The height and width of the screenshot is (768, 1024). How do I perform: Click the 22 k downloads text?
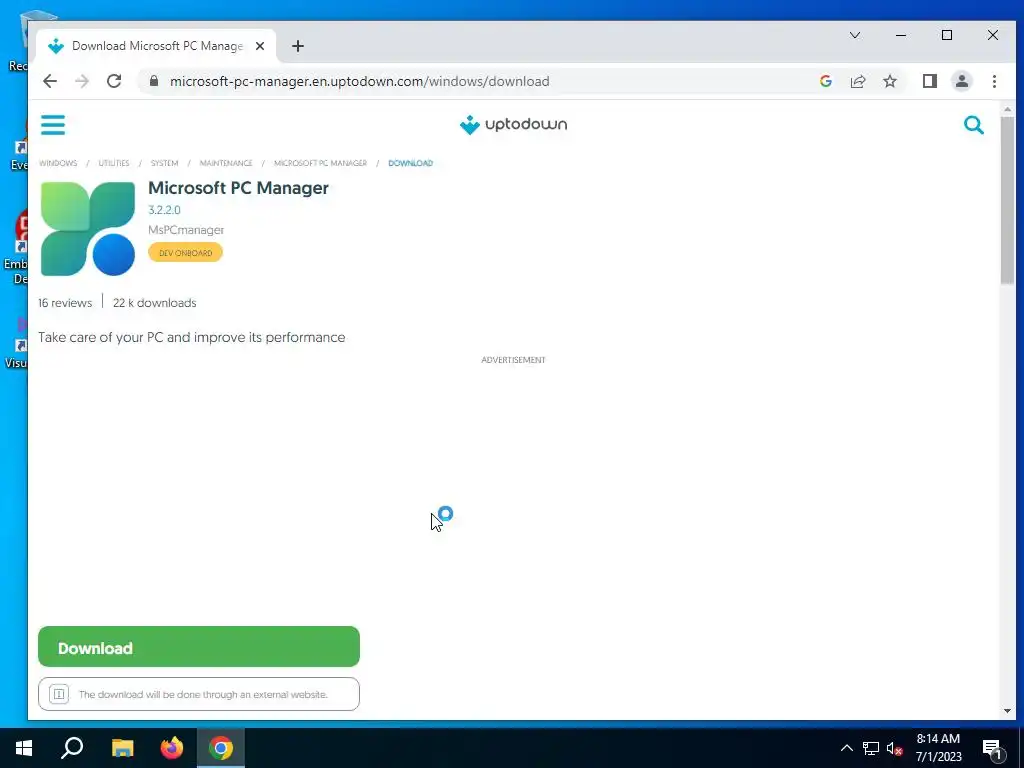[x=155, y=303]
